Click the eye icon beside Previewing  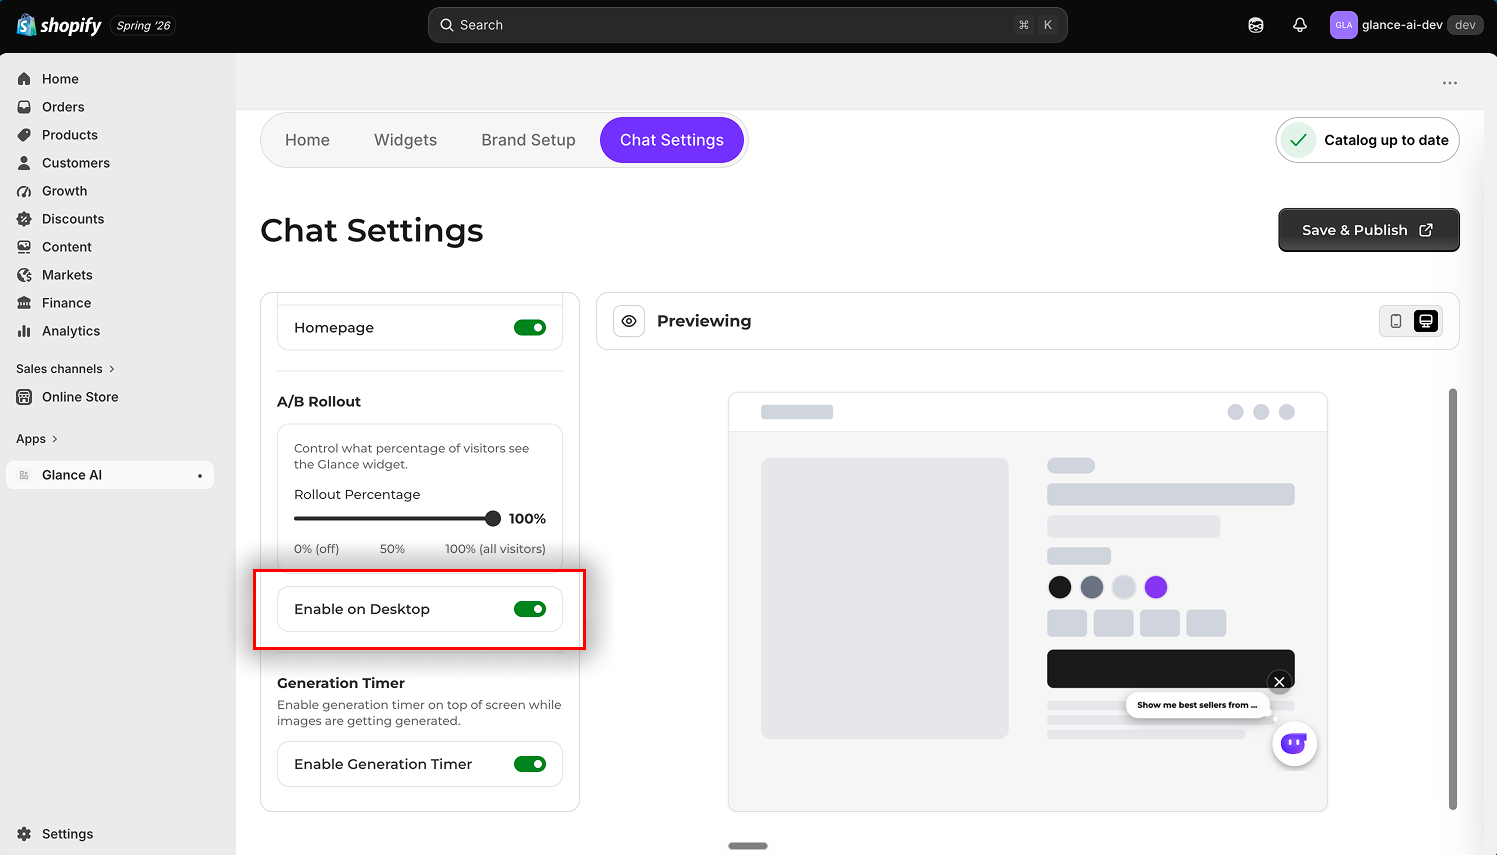(629, 321)
